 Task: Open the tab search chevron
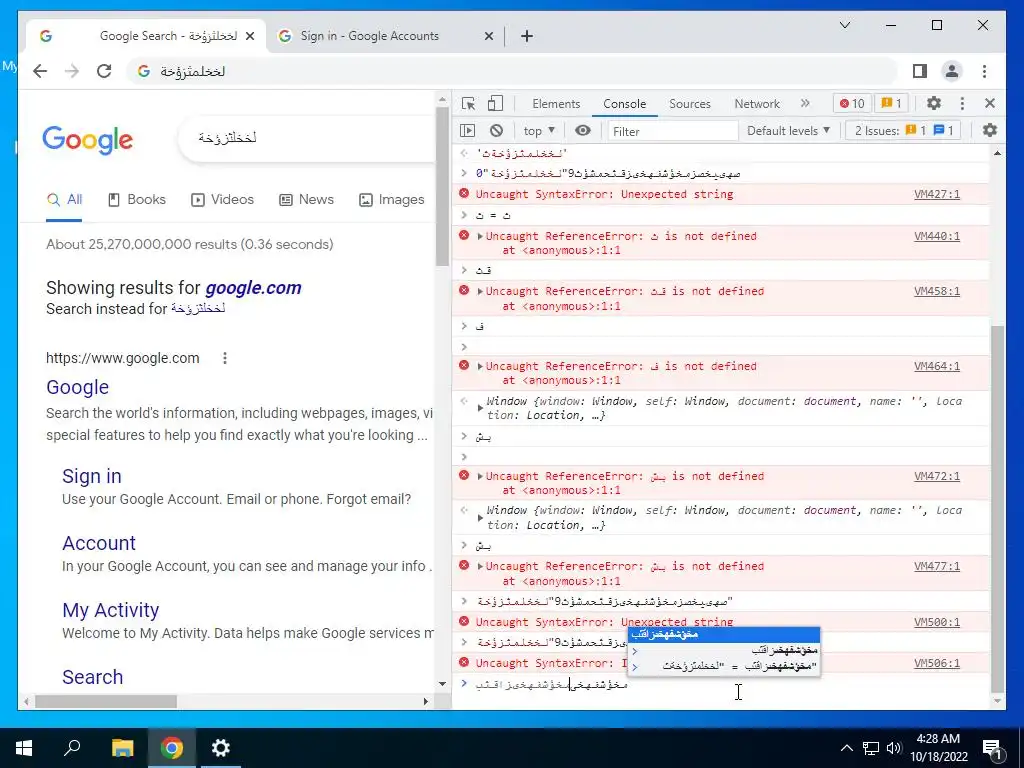click(844, 25)
